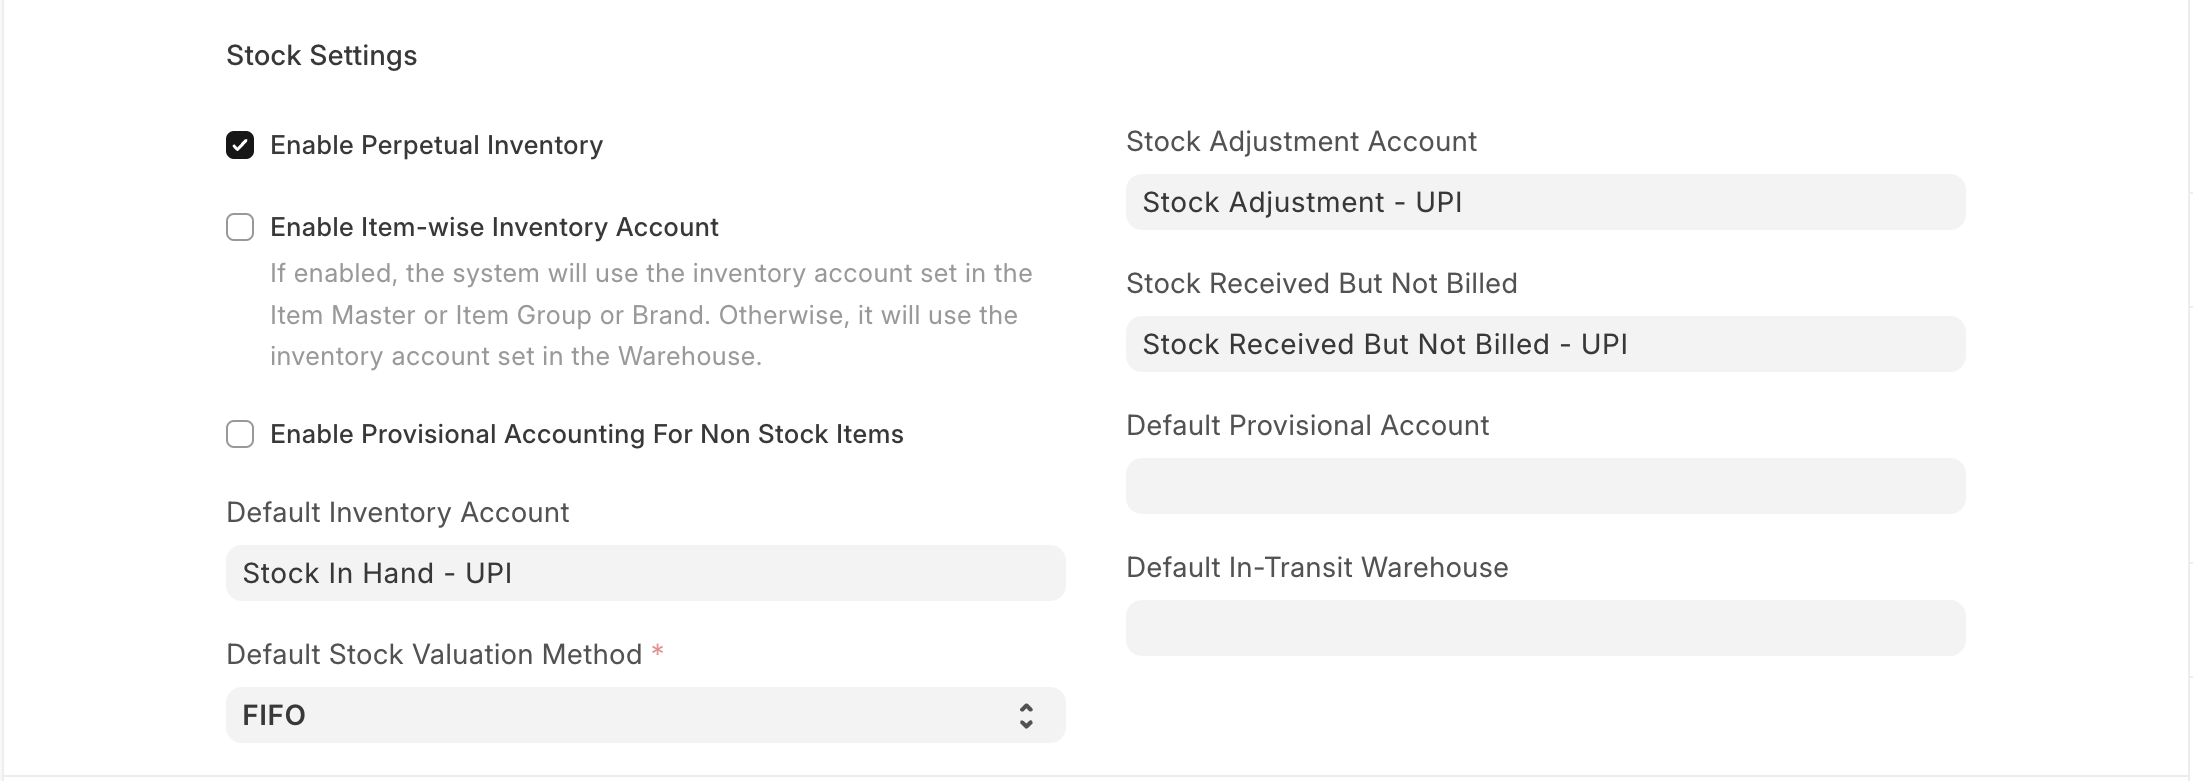This screenshot has width=2193, height=781.
Task: Click the Default Inventory Account field
Action: point(645,573)
